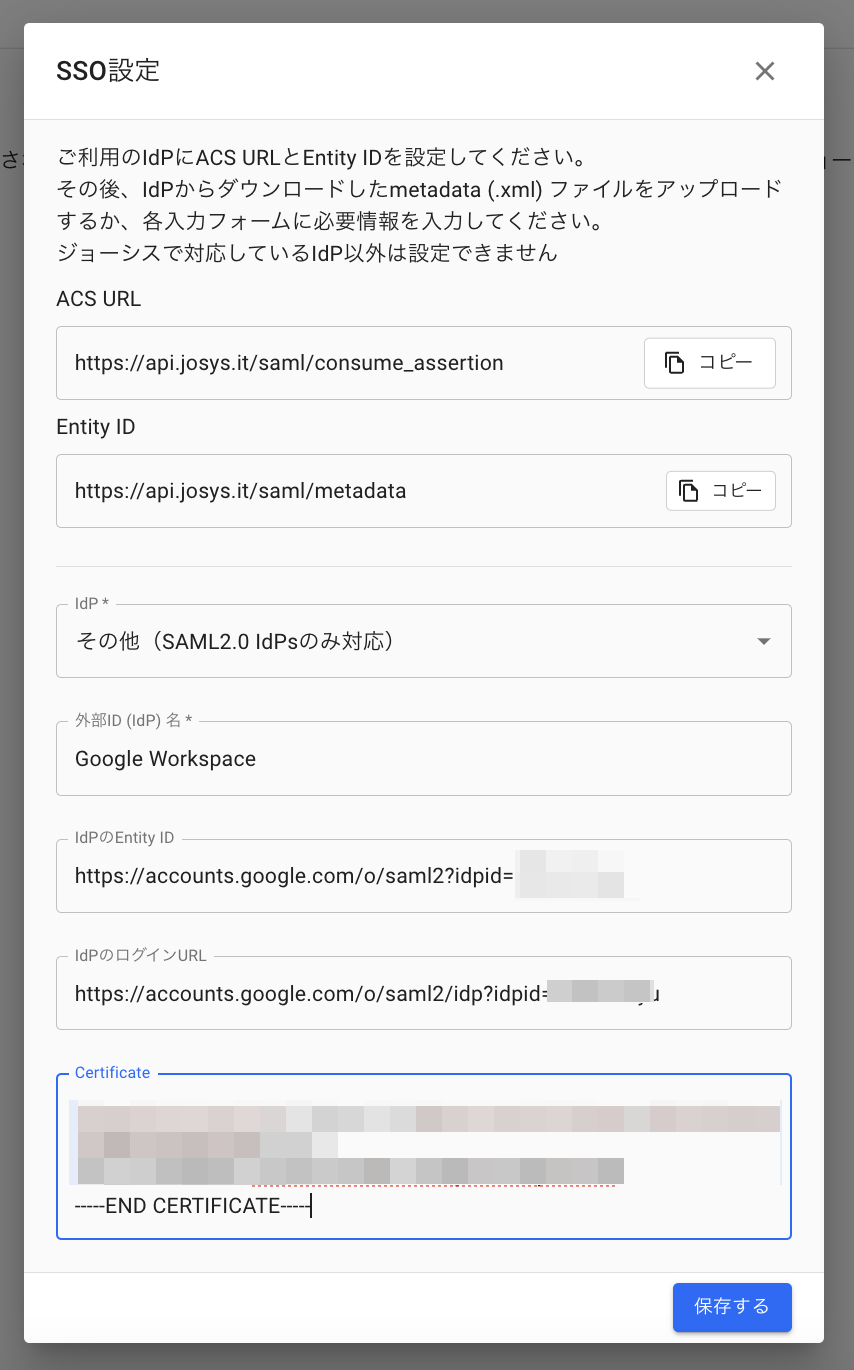Close the SSO設定 dialog with X
854x1370 pixels.
tap(765, 71)
